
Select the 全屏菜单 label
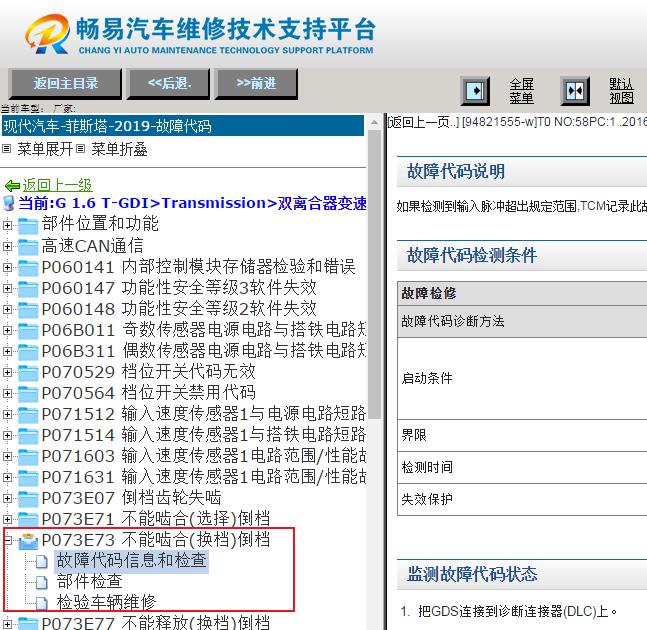coord(521,91)
